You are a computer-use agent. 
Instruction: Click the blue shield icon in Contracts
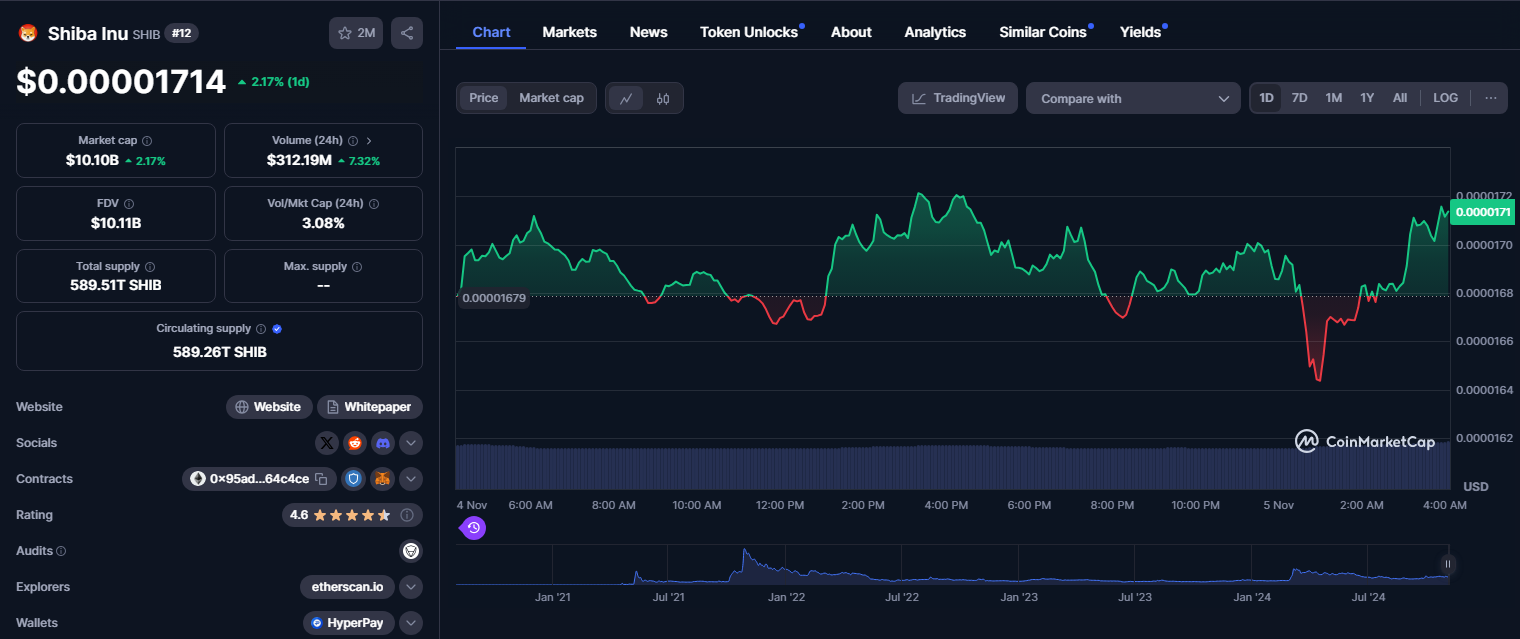point(353,479)
